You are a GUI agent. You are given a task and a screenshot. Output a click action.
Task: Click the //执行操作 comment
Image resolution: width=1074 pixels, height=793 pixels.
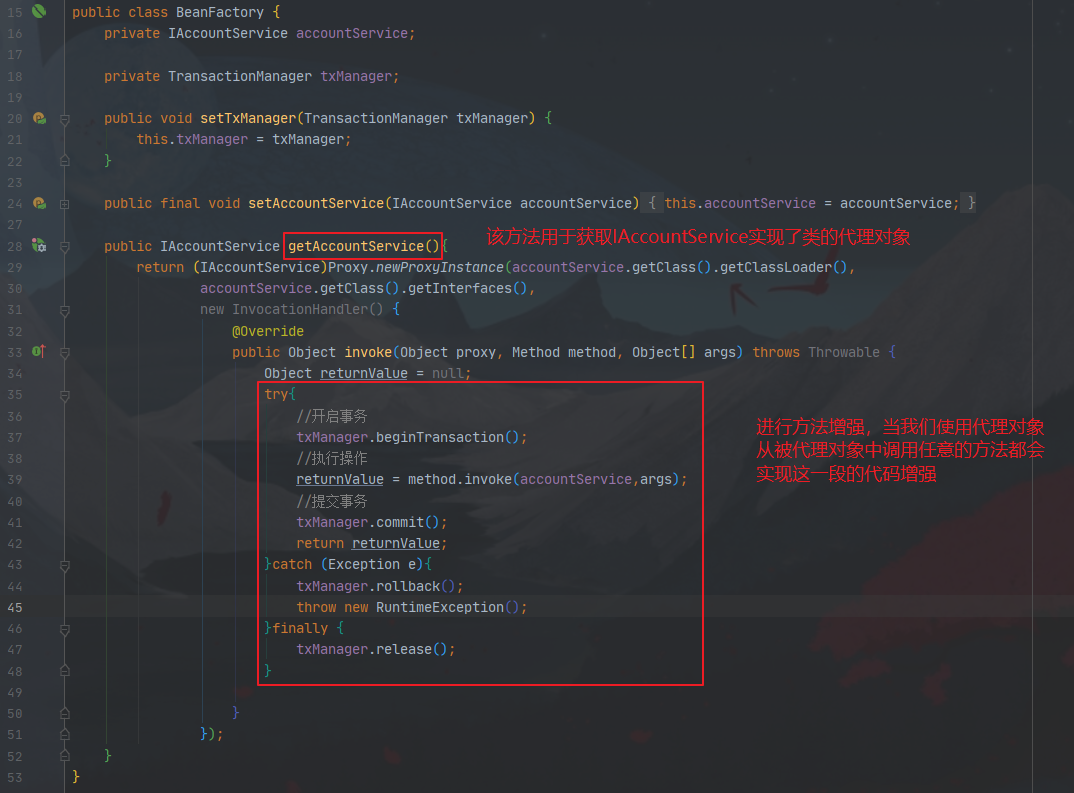point(332,458)
